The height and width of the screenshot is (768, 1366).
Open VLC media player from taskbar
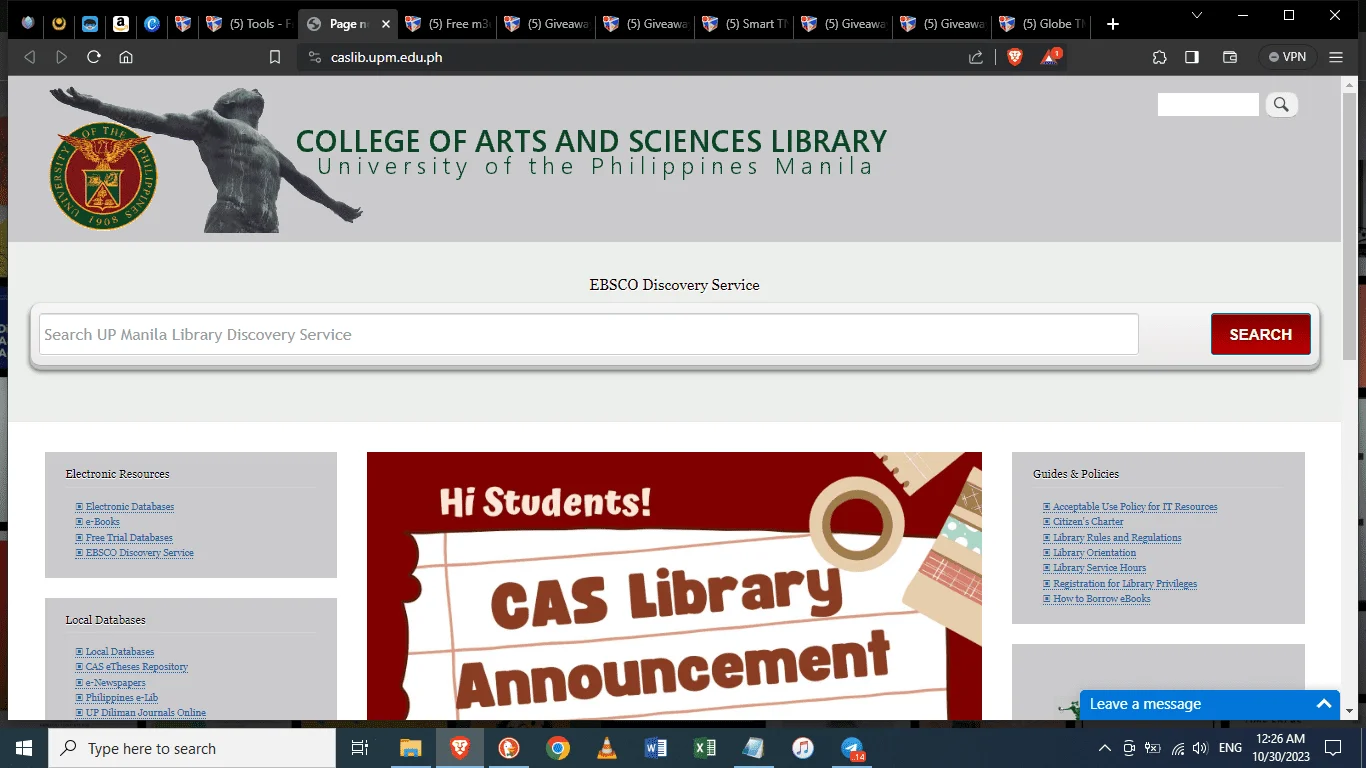tap(607, 748)
